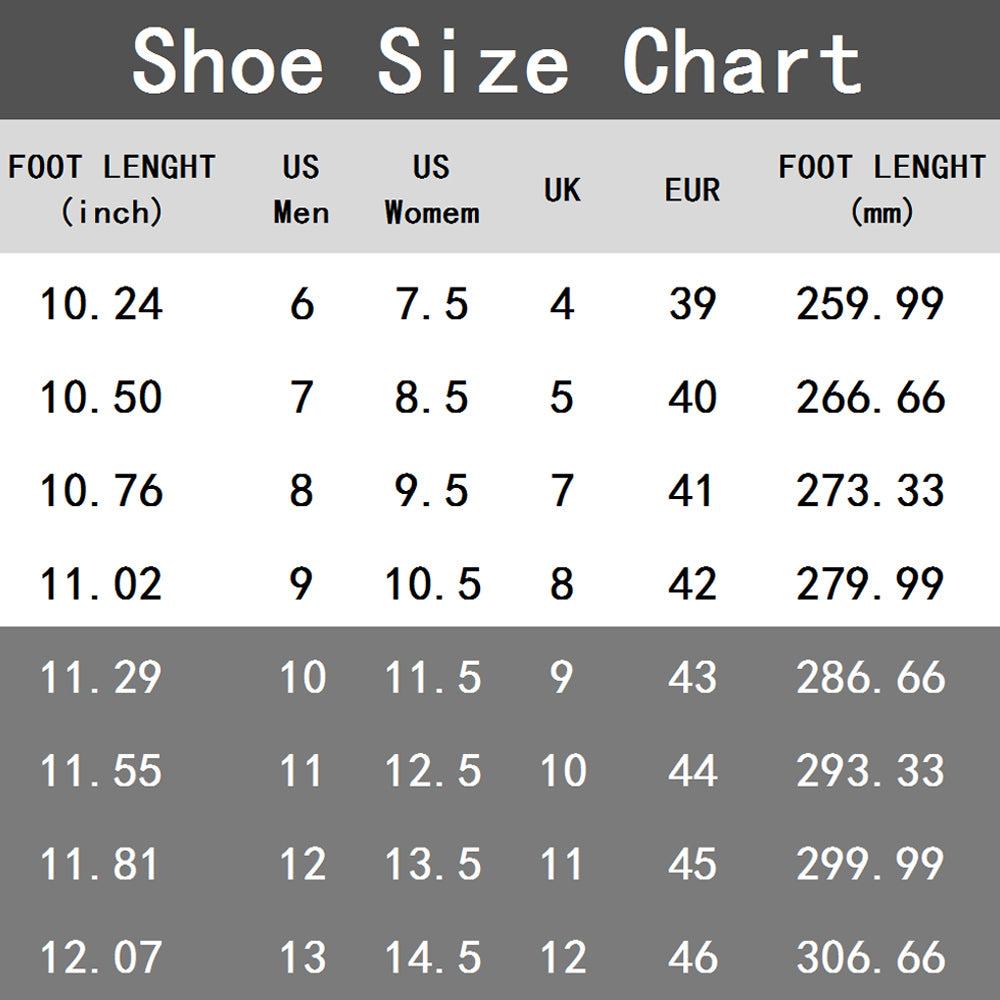Click the US Men column header
The image size is (1000, 1000).
(x=301, y=189)
